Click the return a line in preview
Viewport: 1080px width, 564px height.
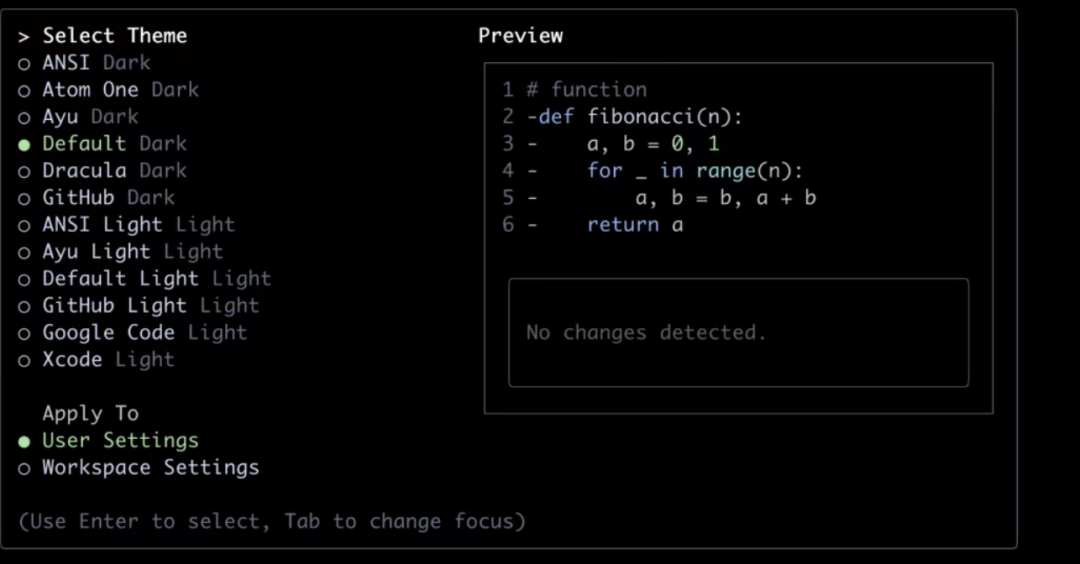tap(634, 225)
